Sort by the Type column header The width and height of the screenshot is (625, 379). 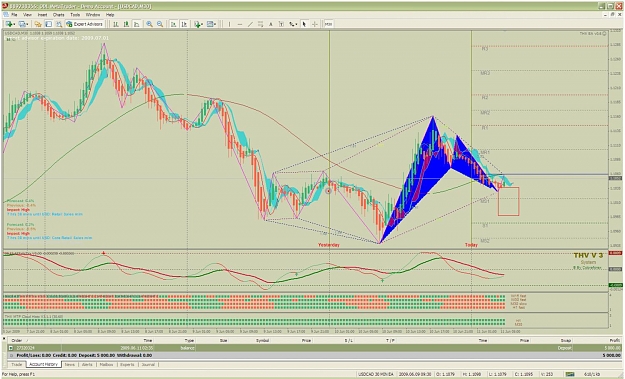(189, 341)
